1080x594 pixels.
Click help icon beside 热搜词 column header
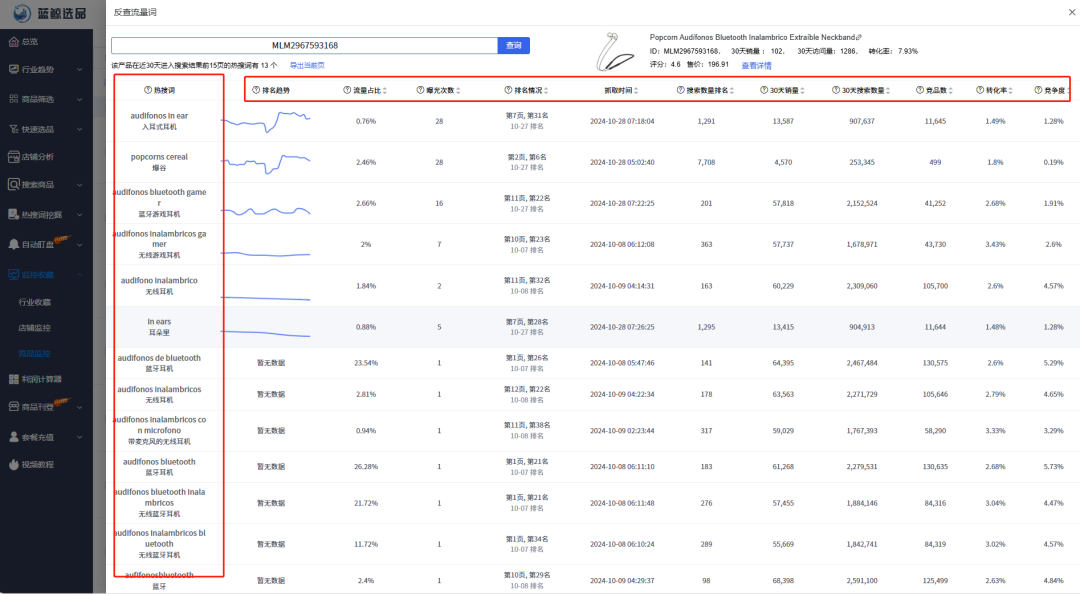147,90
